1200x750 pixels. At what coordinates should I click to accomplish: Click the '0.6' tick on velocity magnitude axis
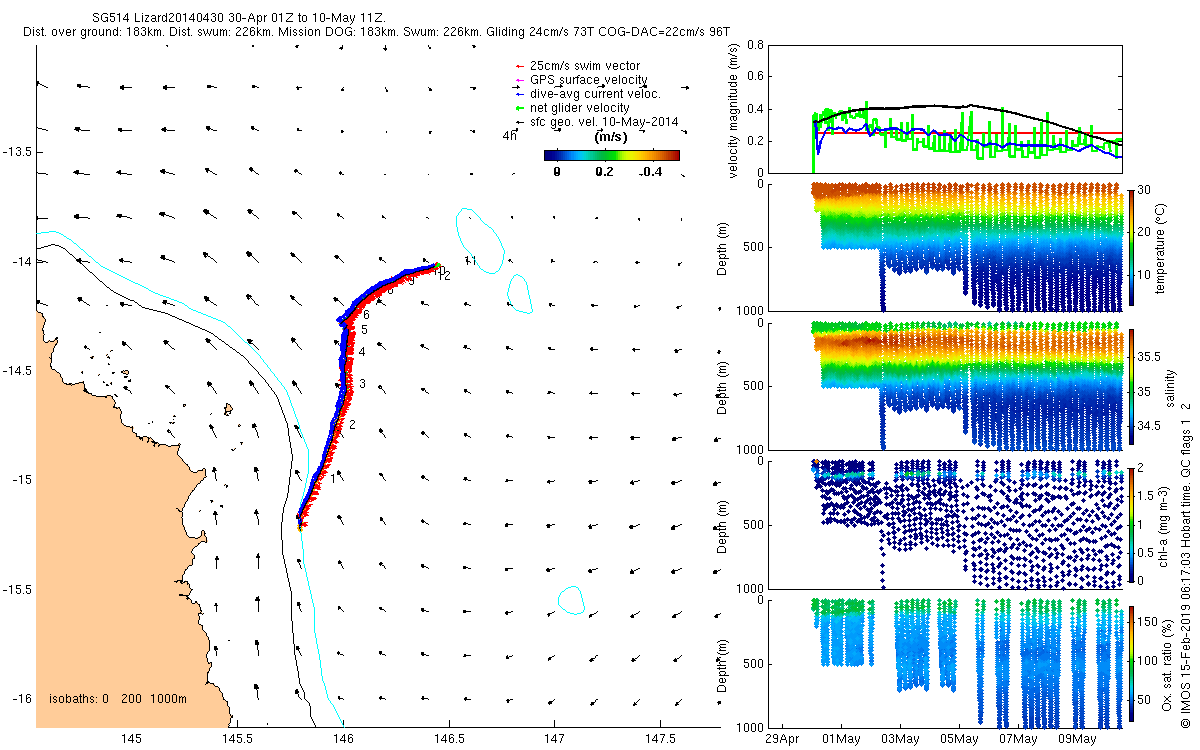pyautogui.click(x=756, y=76)
